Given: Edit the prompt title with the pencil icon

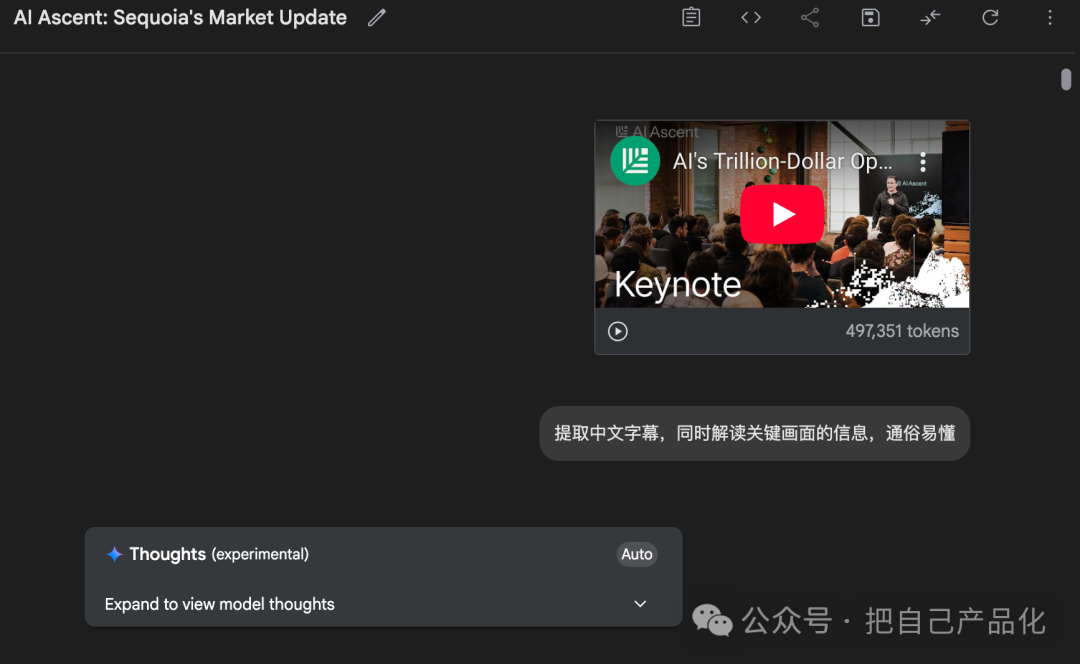Looking at the screenshot, I should (377, 18).
